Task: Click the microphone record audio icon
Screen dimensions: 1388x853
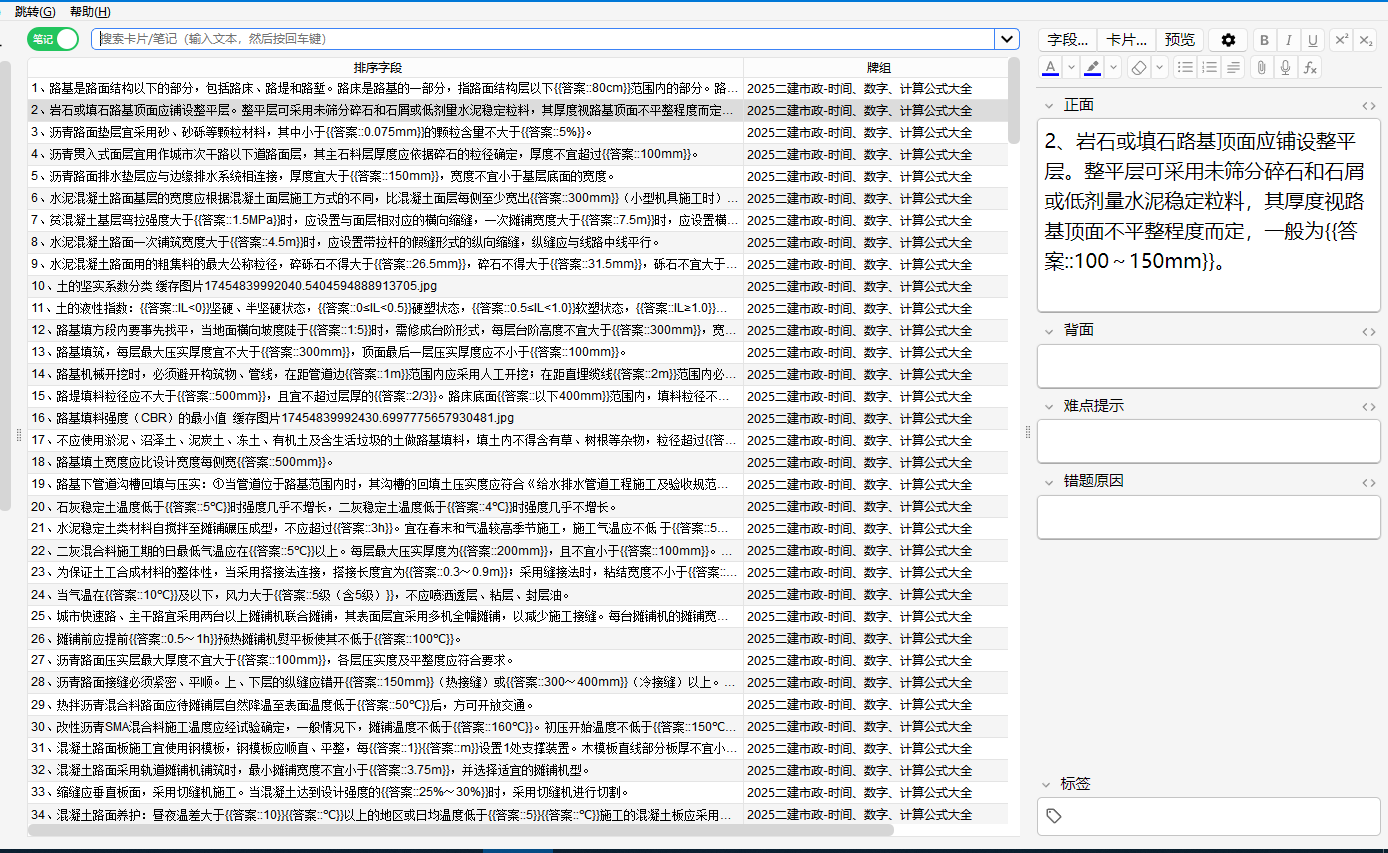Action: click(x=1286, y=67)
